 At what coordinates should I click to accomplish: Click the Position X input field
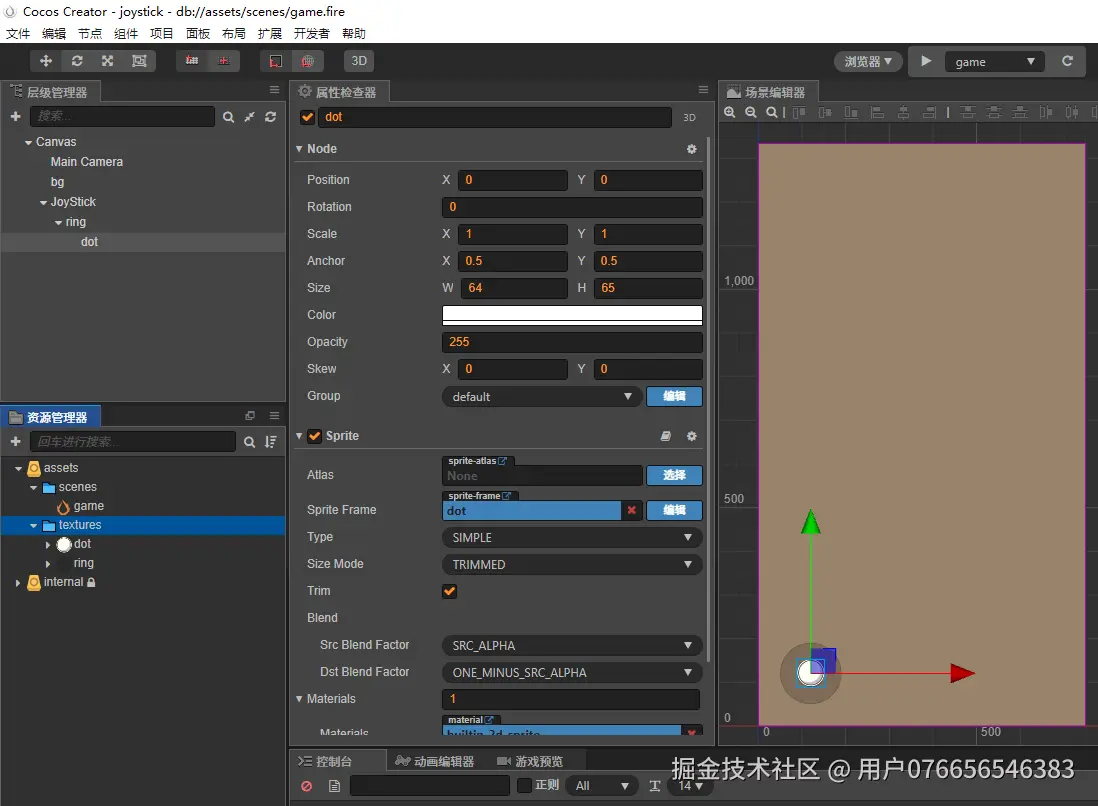[x=513, y=180]
